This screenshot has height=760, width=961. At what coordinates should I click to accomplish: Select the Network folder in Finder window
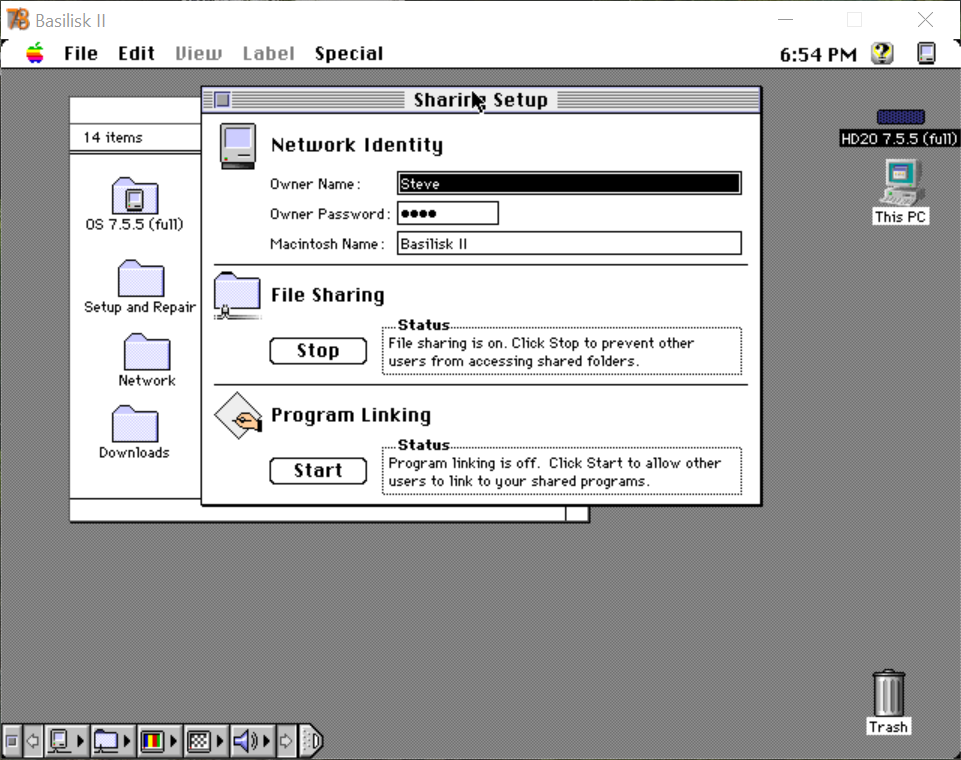click(x=147, y=352)
